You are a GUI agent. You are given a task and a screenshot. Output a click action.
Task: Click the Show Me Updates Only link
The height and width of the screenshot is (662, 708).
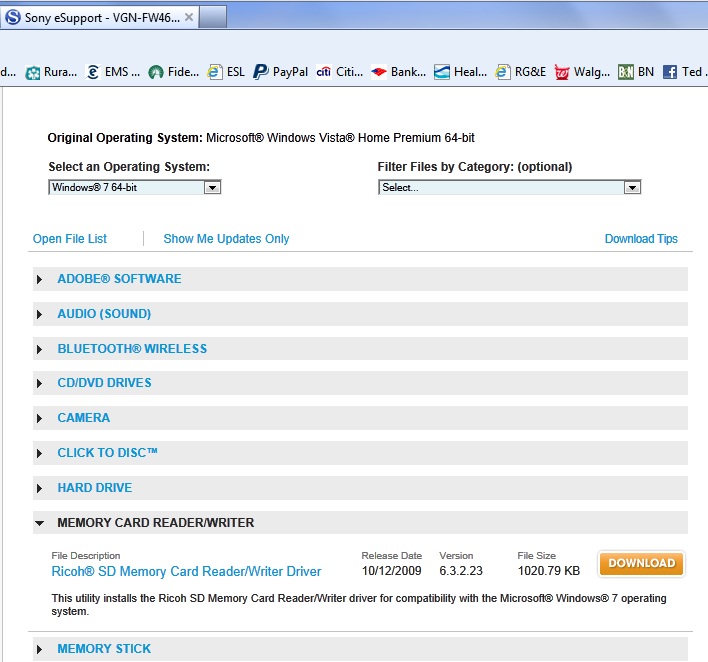[x=226, y=239]
